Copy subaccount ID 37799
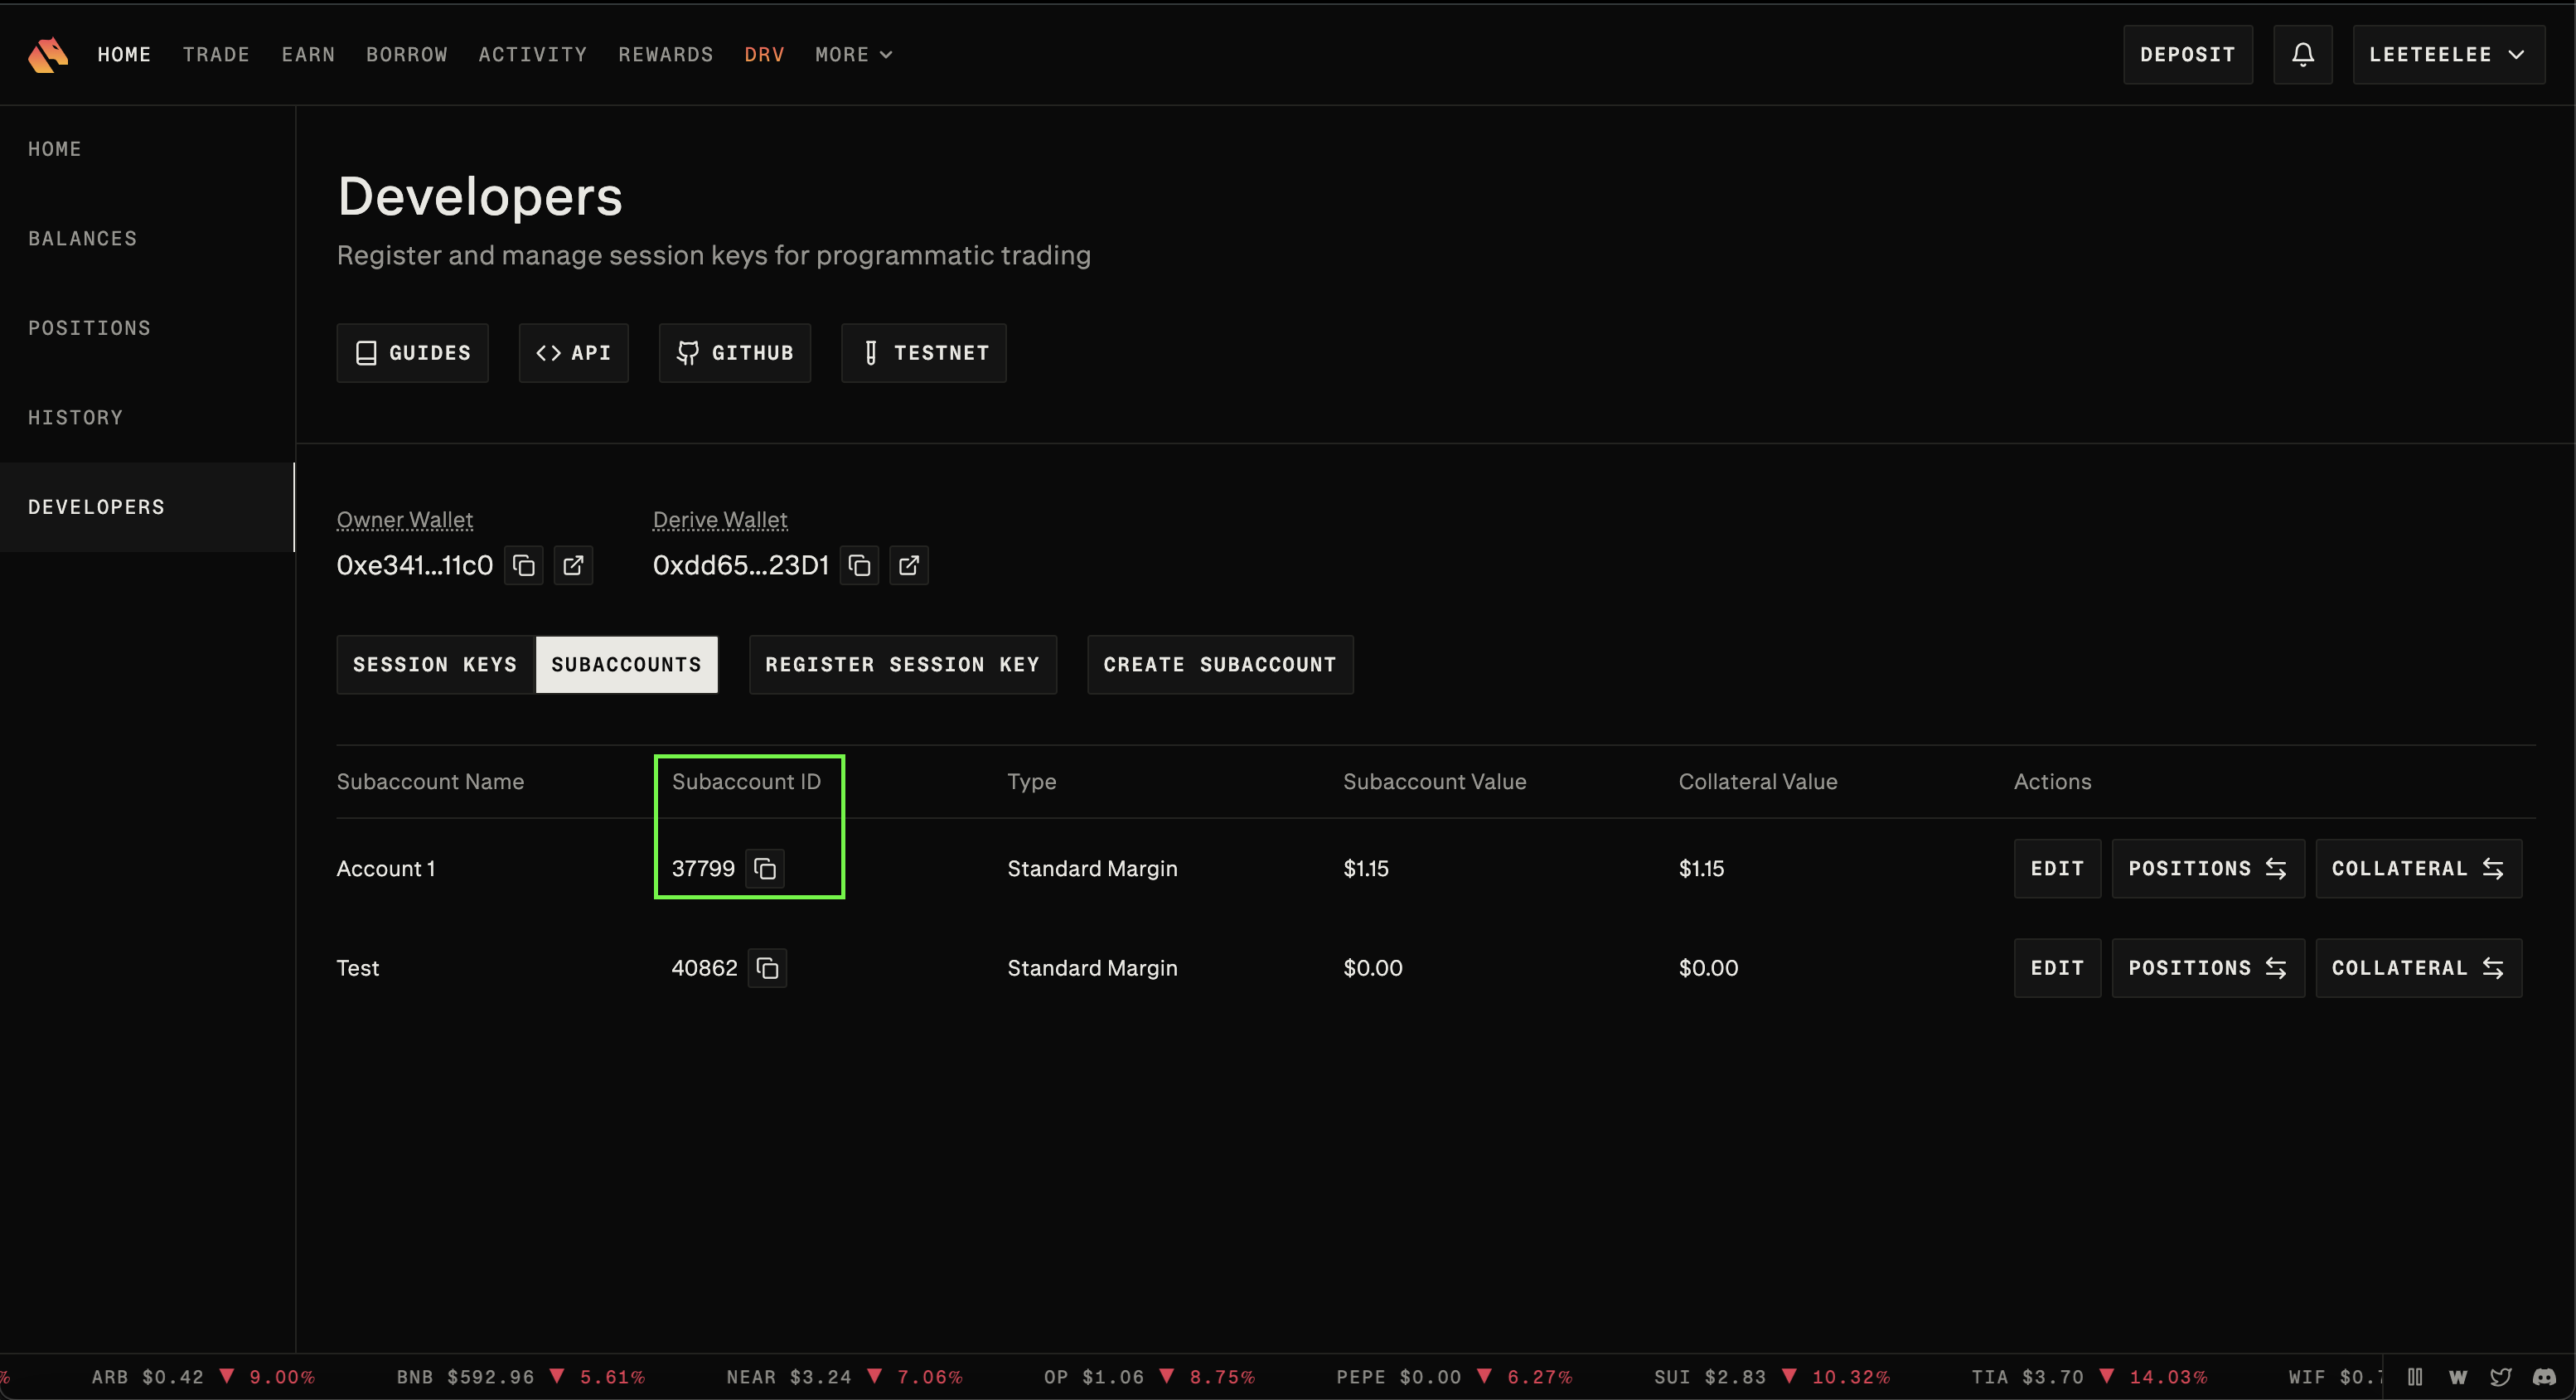The width and height of the screenshot is (2576, 1400). click(x=765, y=869)
